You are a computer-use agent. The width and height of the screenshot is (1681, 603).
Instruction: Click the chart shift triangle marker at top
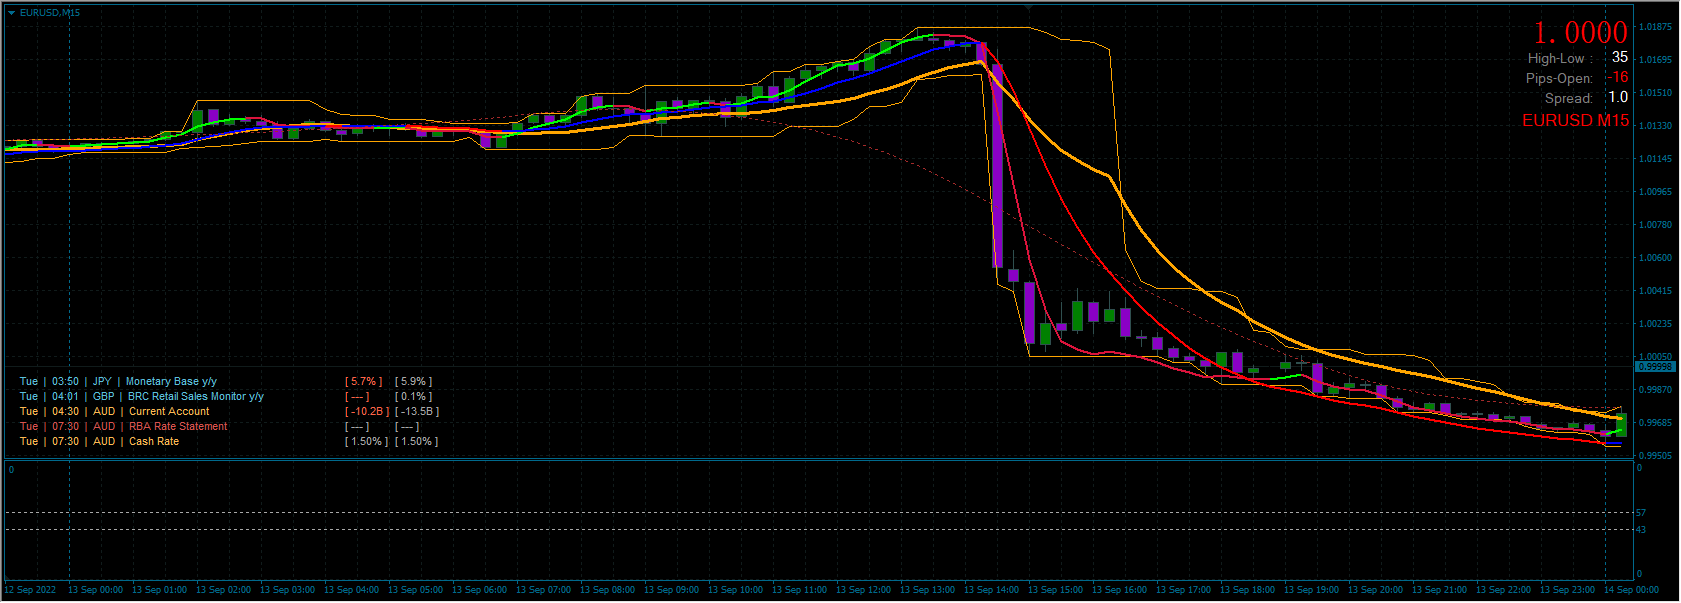coord(1028,7)
